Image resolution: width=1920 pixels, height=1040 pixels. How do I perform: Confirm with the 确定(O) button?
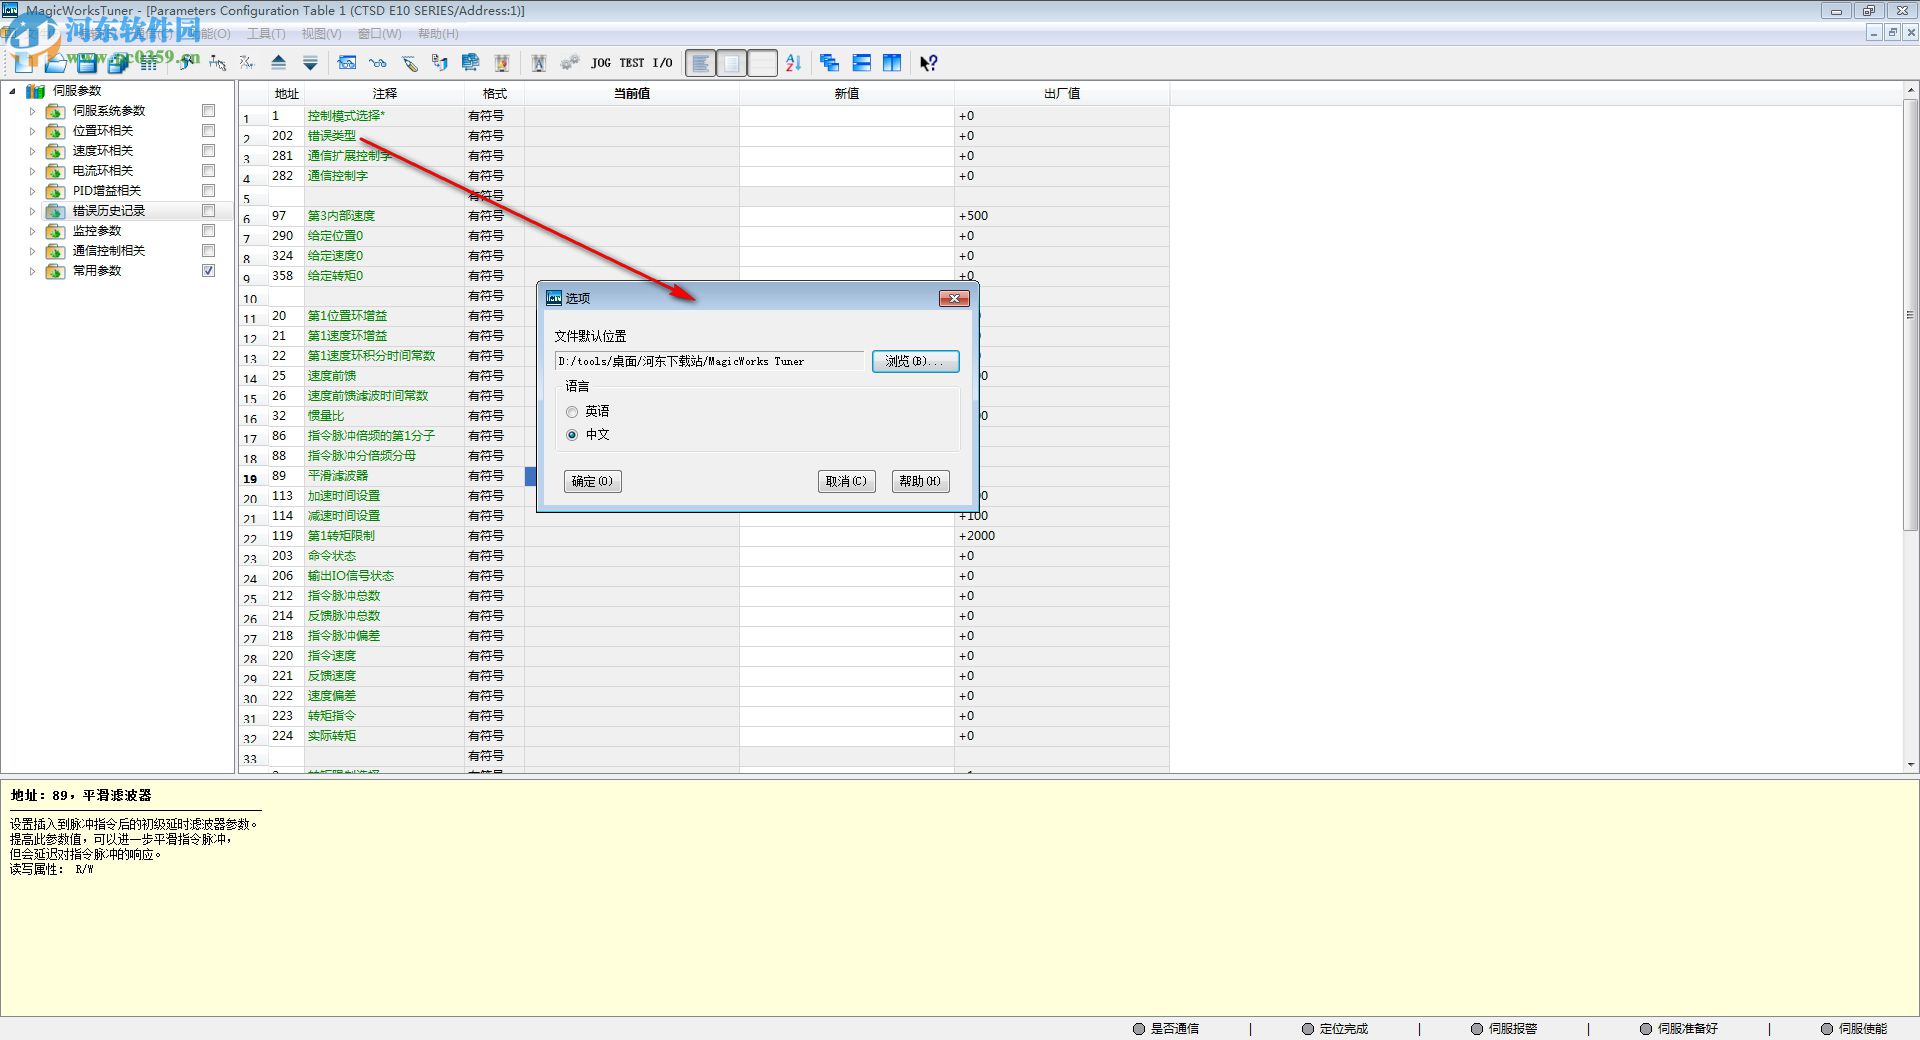[x=592, y=481]
